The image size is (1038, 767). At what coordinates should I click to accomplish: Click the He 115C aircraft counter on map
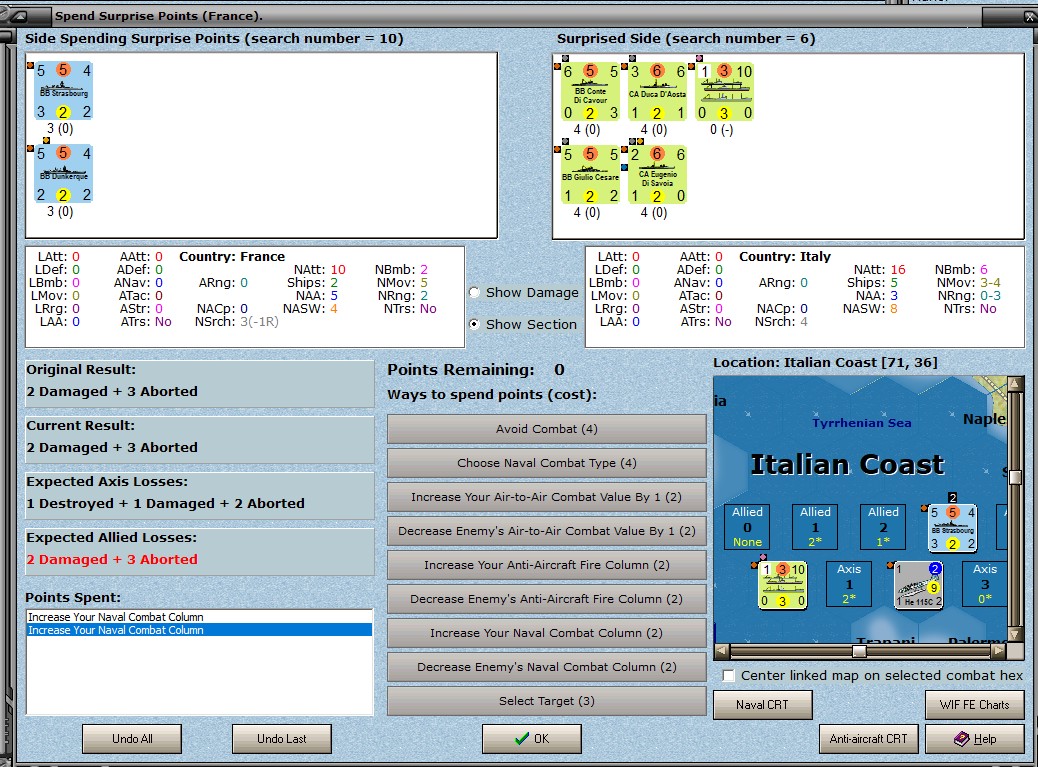(x=918, y=585)
